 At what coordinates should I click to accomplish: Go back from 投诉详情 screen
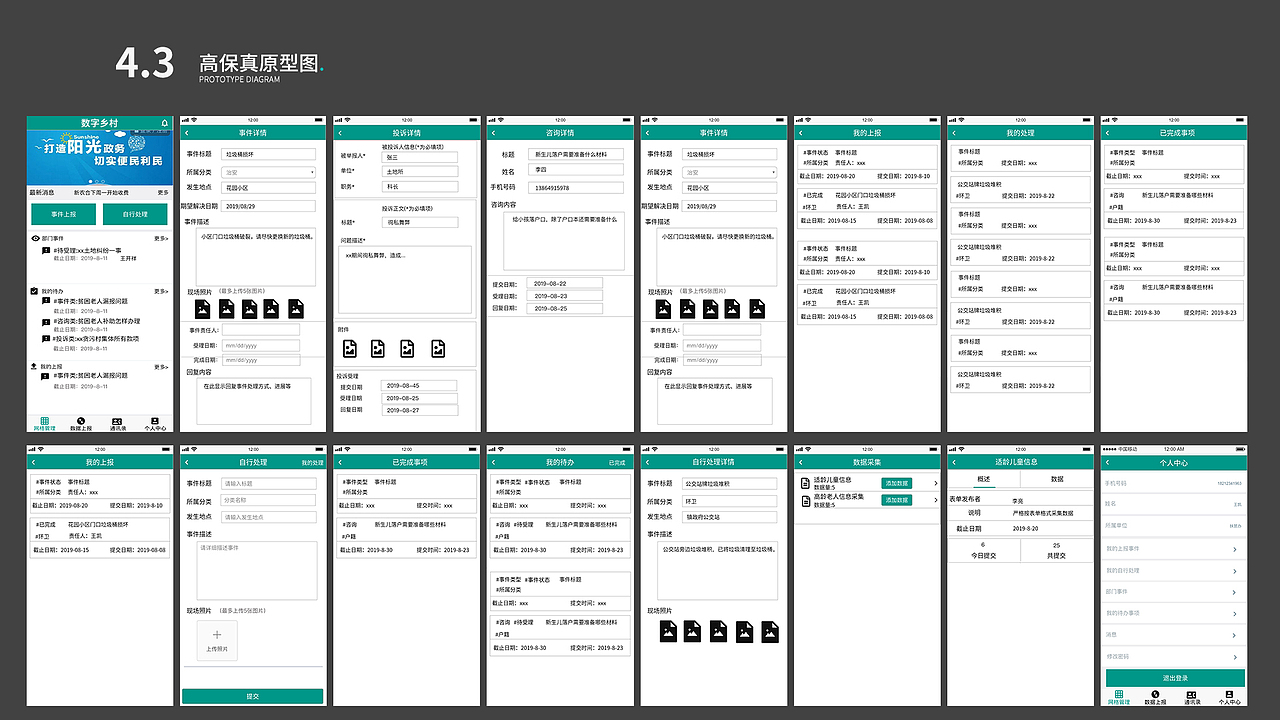pos(340,133)
